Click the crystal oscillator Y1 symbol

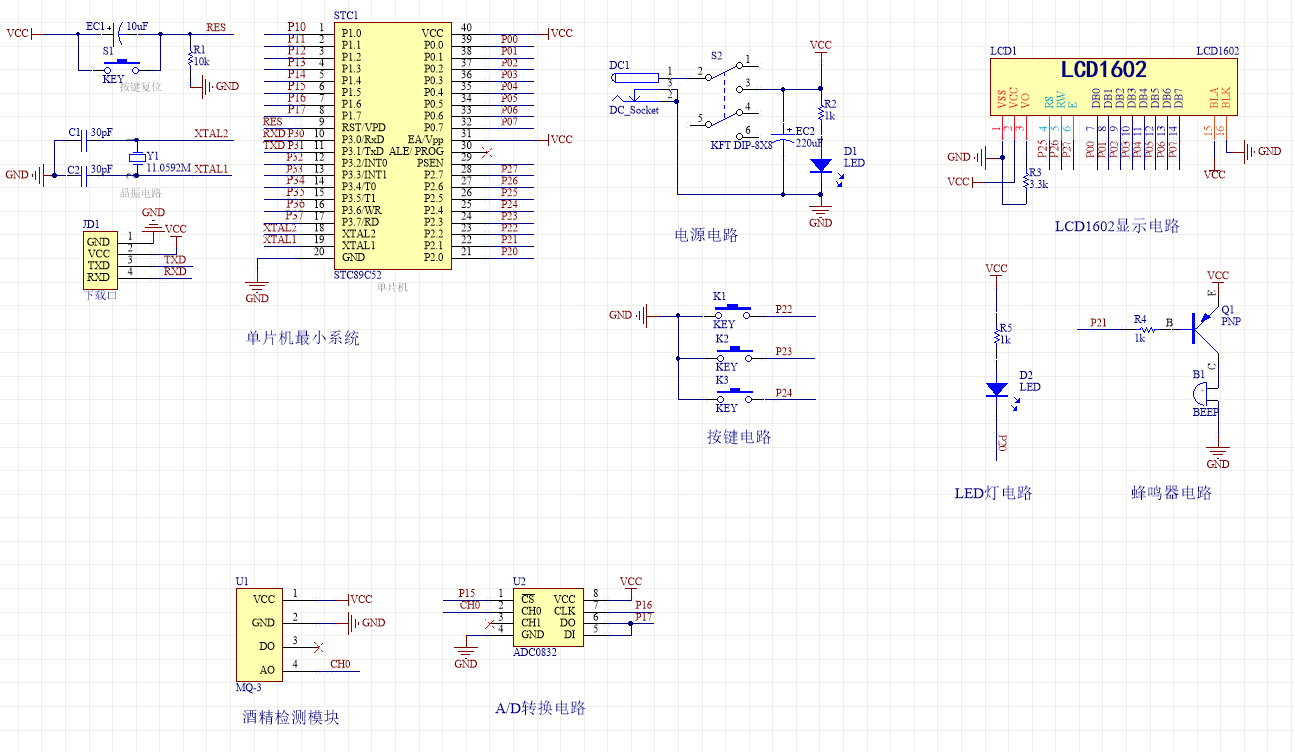[138, 157]
